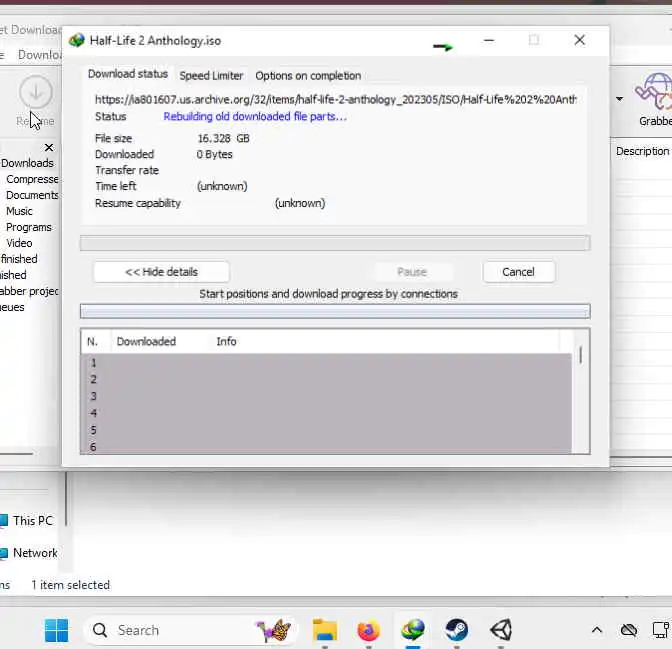This screenshot has height=649, width=672.
Task: Select the Queues tree item
Action: 12,307
